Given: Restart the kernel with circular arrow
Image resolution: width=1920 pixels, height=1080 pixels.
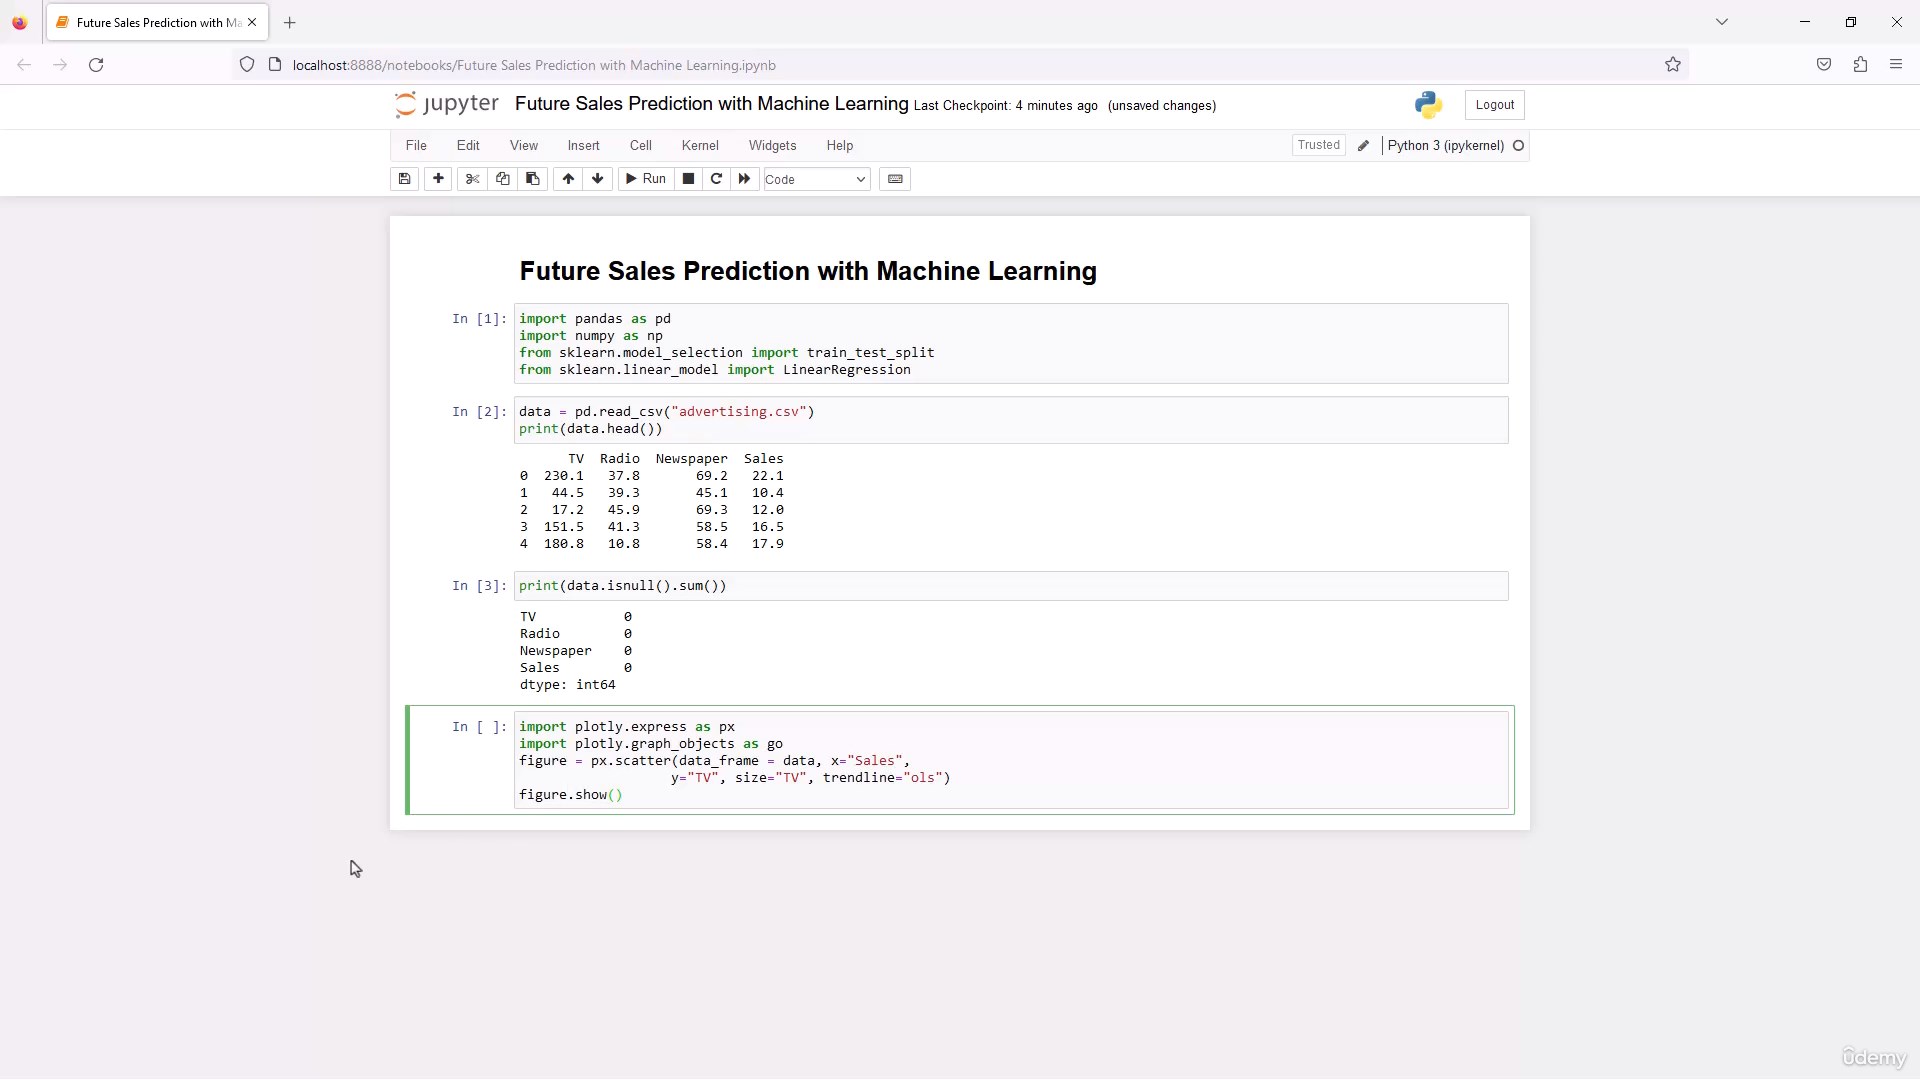Looking at the screenshot, I should coord(716,179).
